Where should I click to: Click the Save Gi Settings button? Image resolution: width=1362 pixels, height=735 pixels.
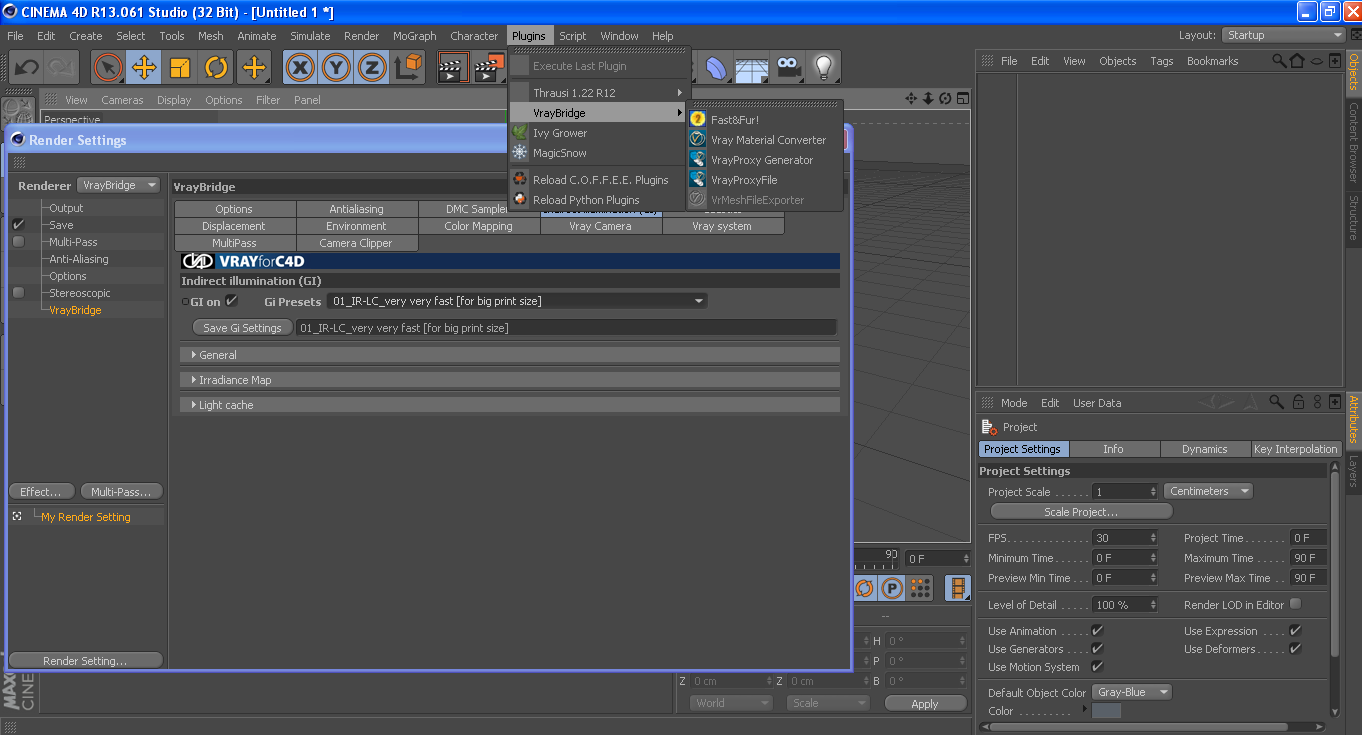pos(242,327)
